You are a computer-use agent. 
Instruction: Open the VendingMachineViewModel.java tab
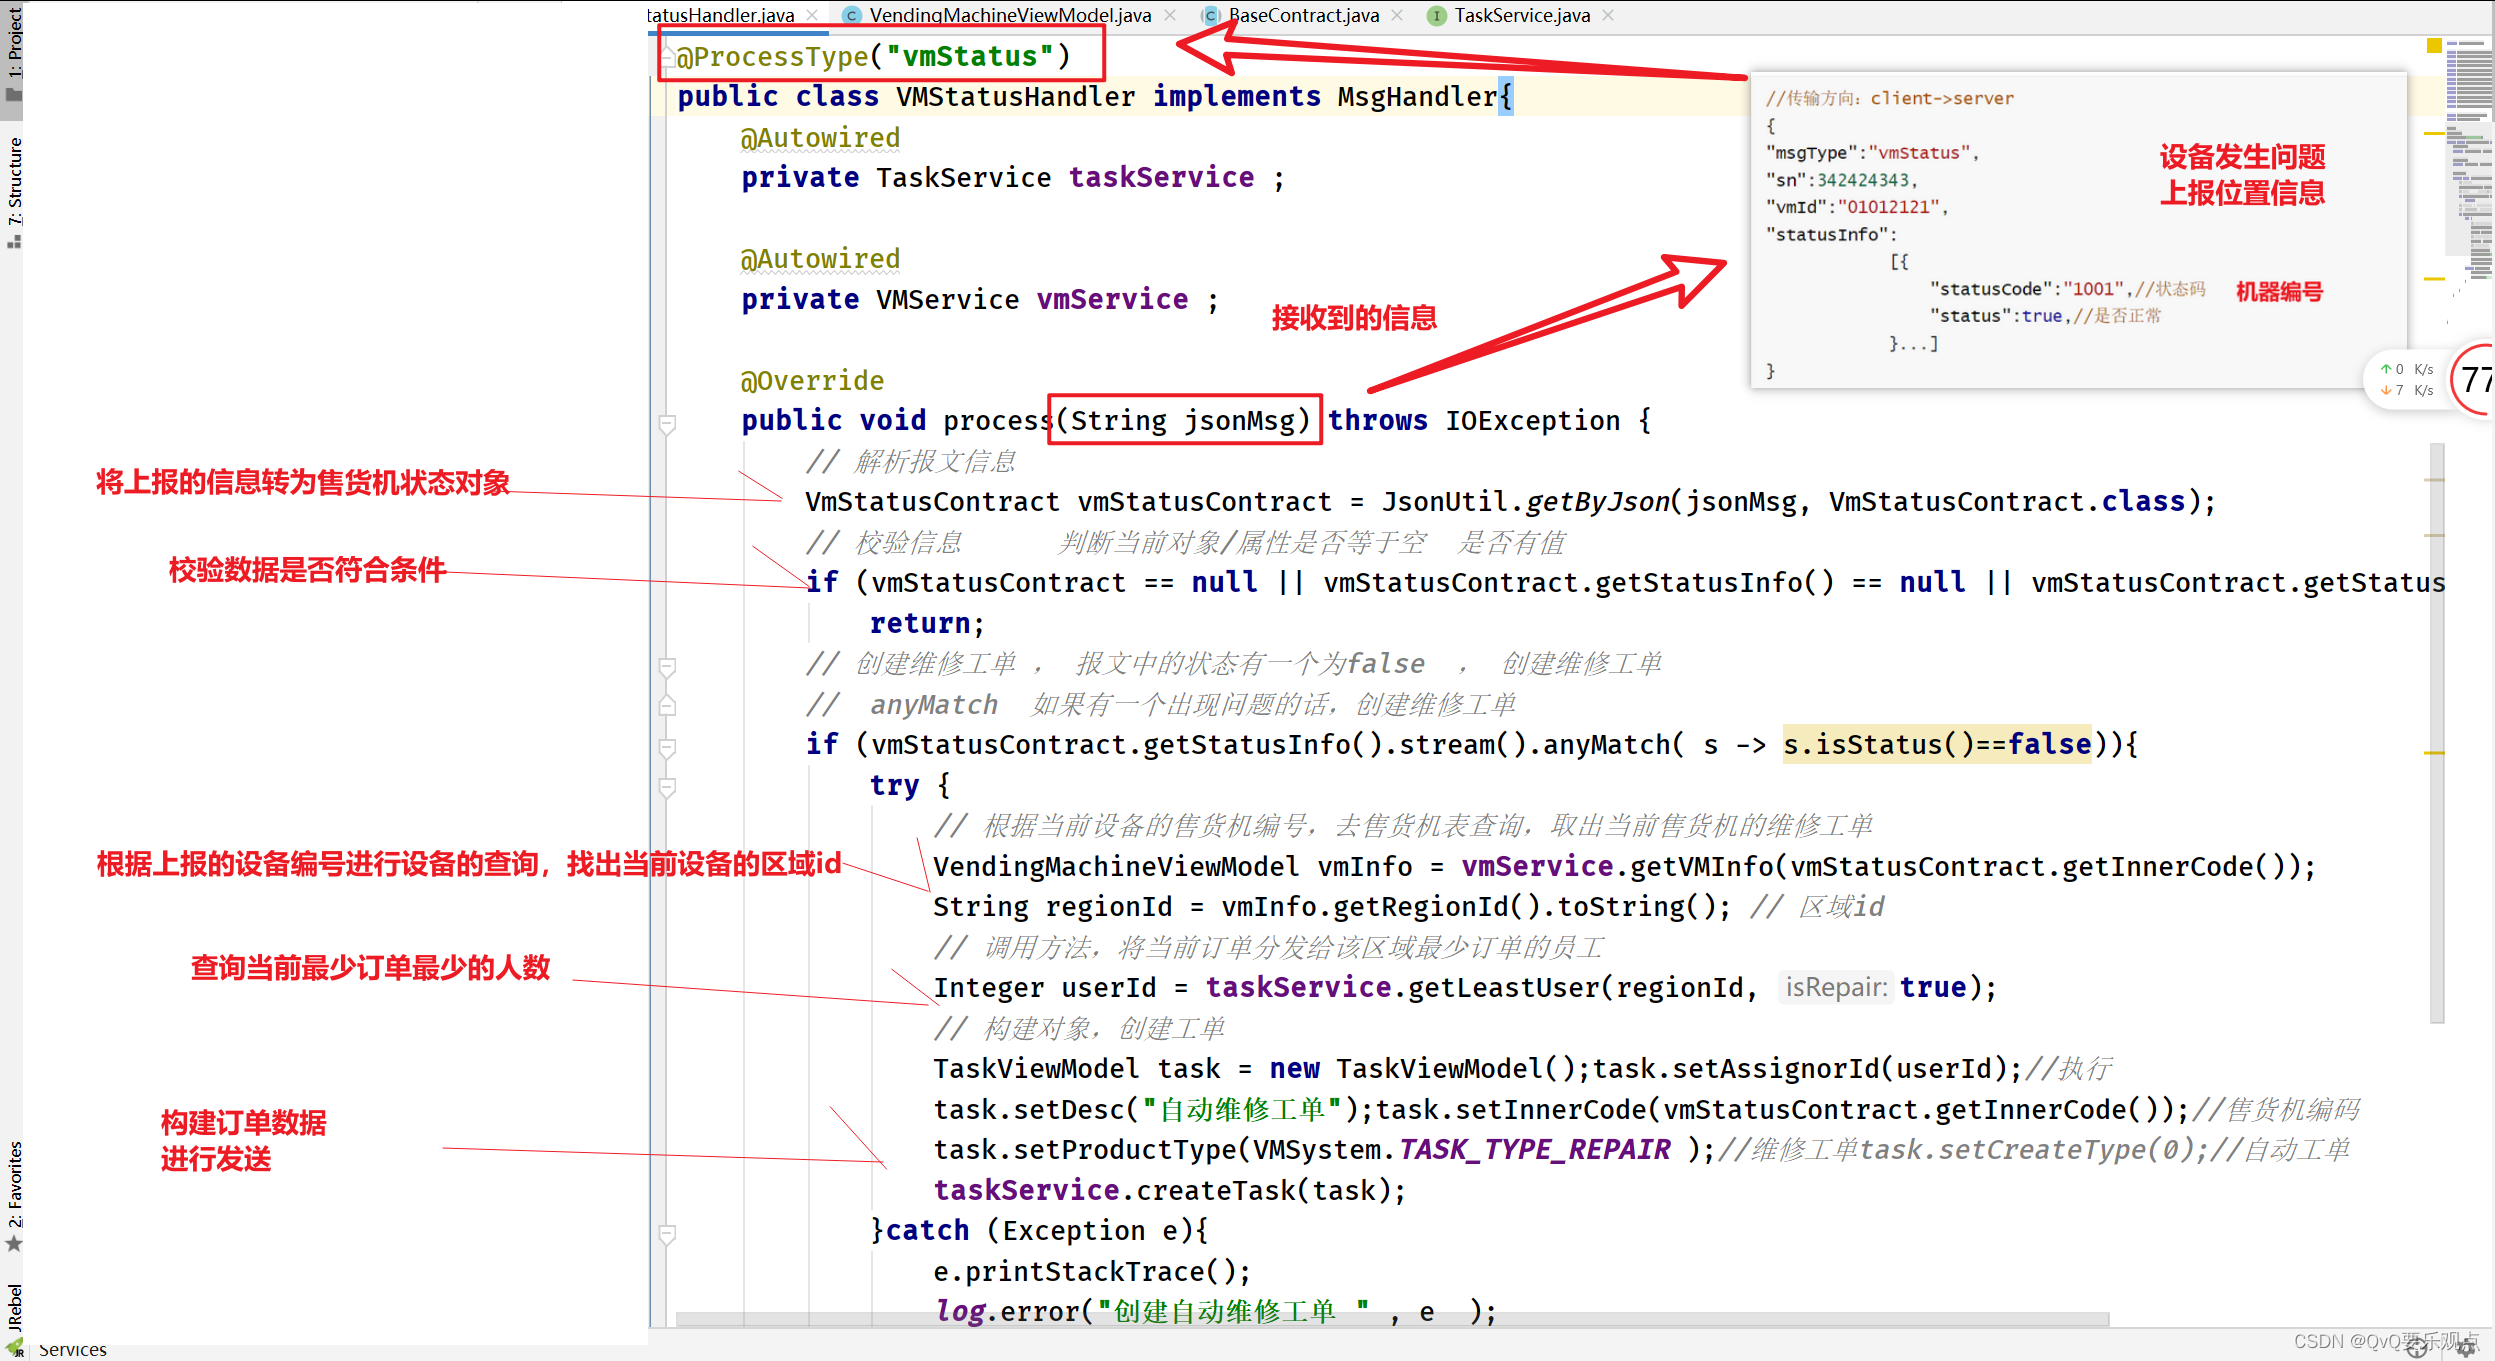pos(1009,15)
